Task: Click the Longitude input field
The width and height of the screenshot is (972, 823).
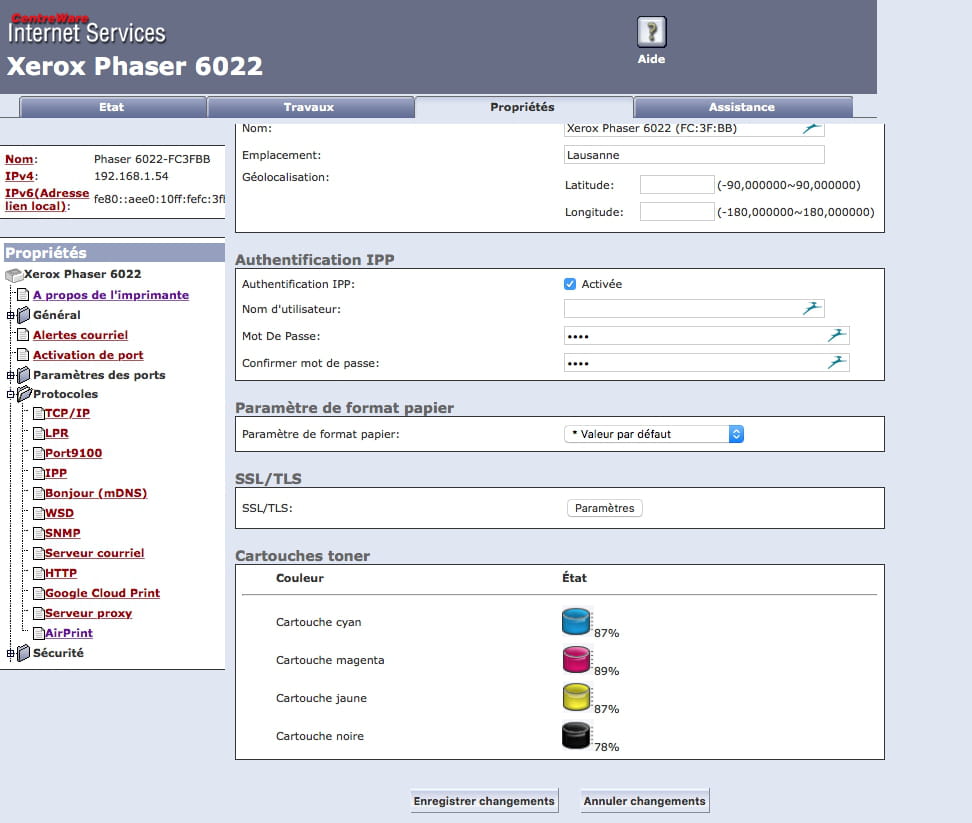Action: (x=677, y=212)
